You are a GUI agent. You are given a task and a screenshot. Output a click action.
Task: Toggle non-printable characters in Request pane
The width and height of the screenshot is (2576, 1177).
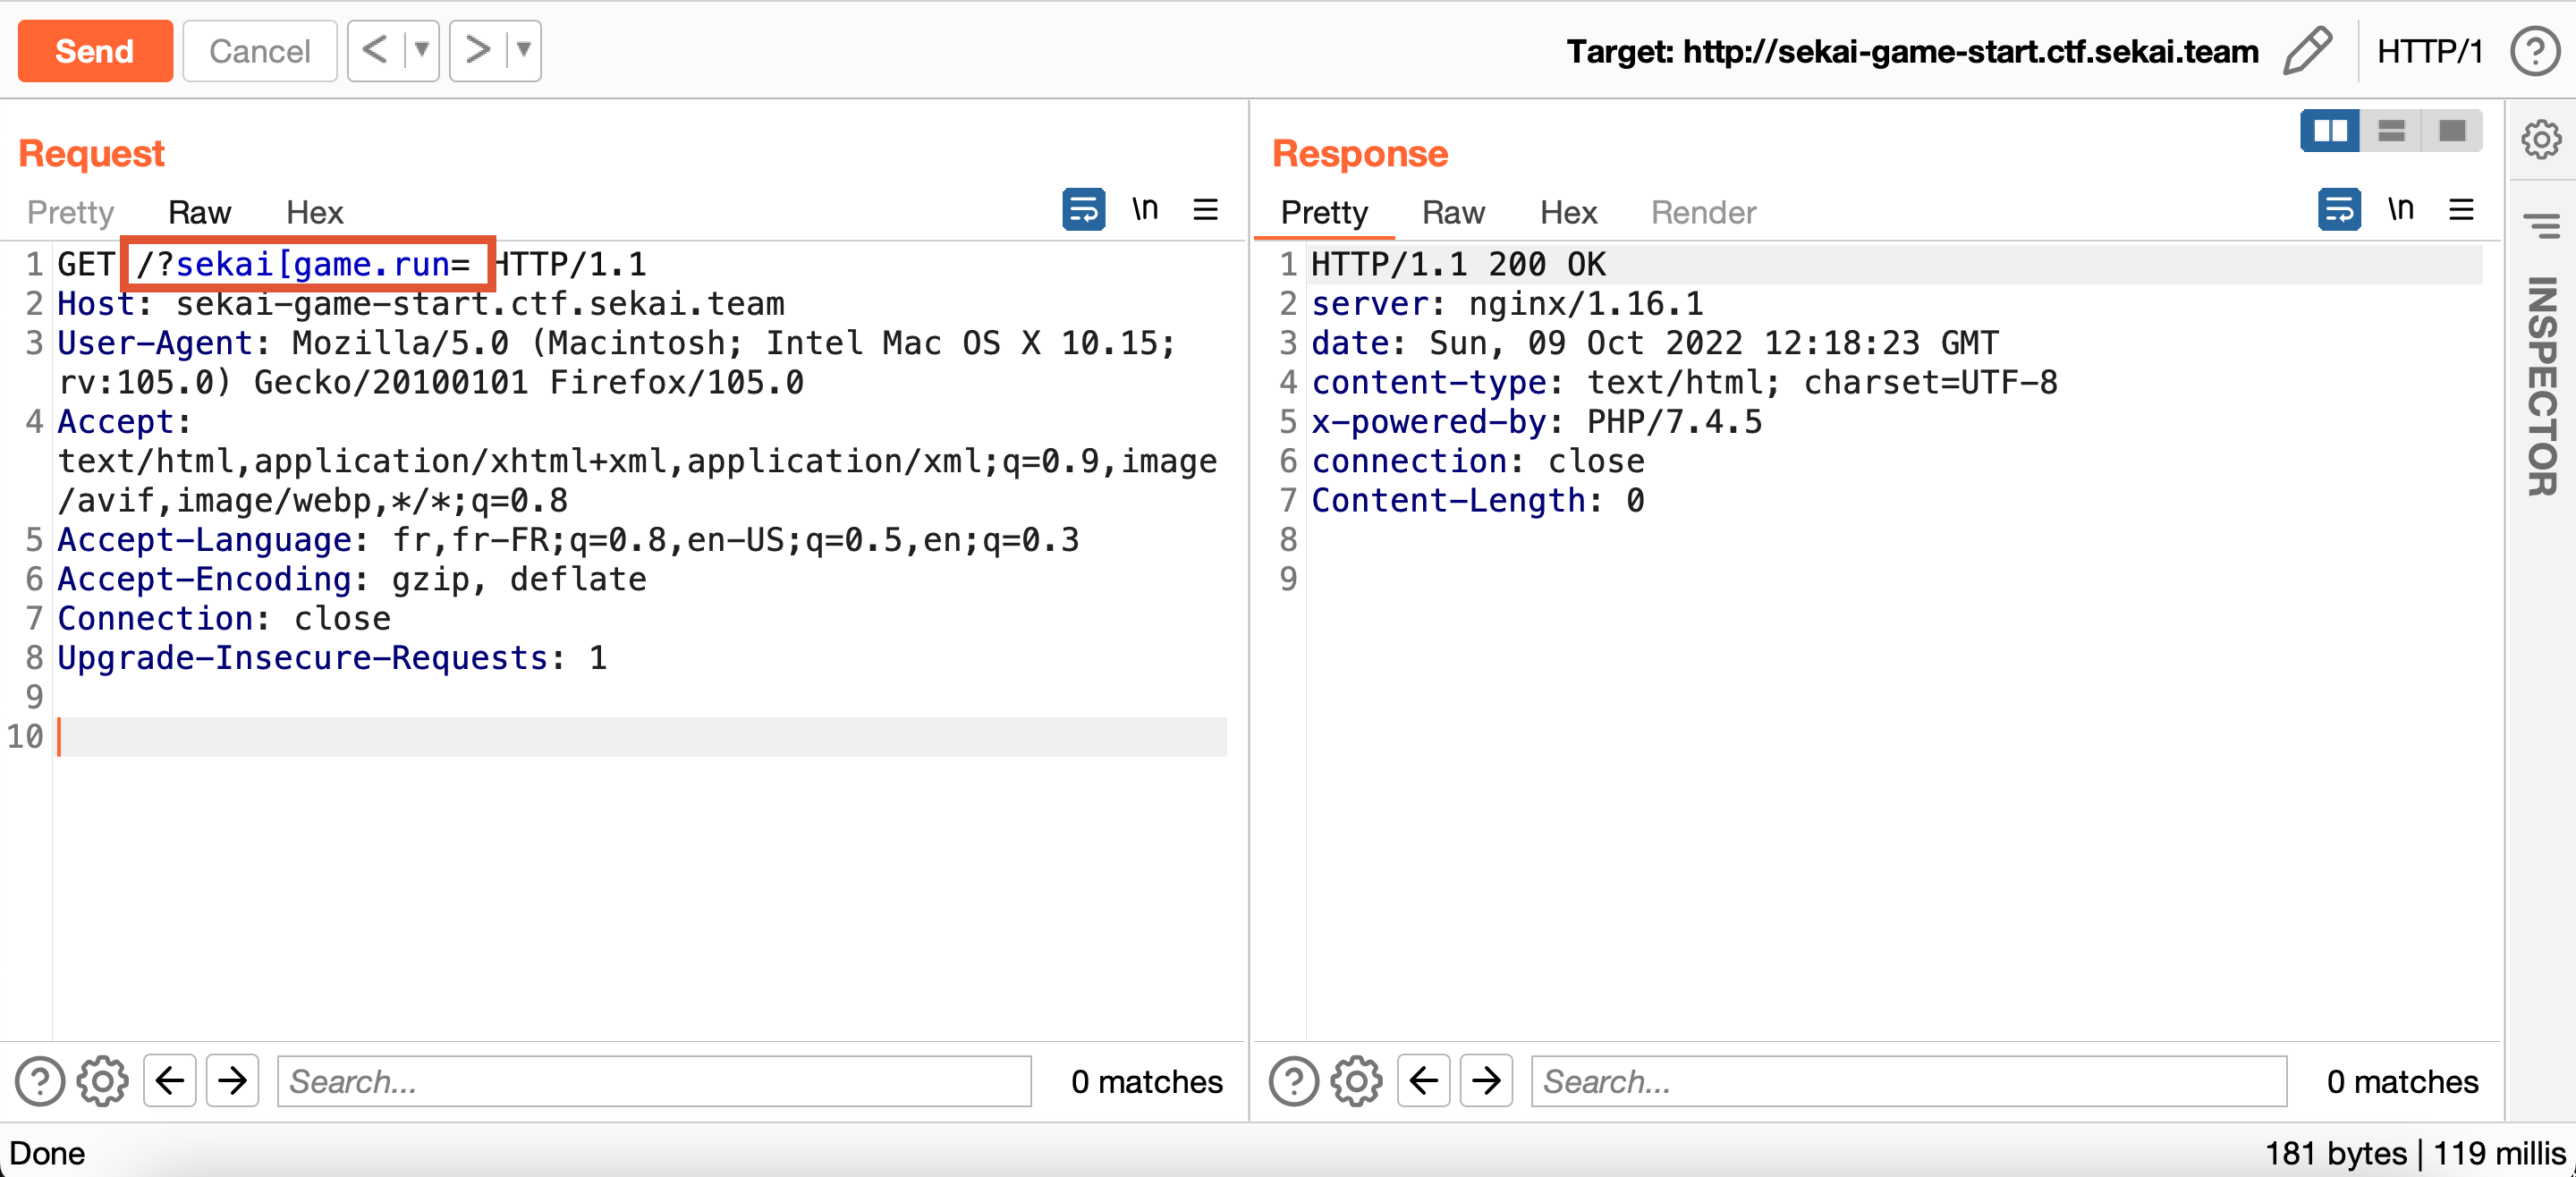click(1145, 209)
